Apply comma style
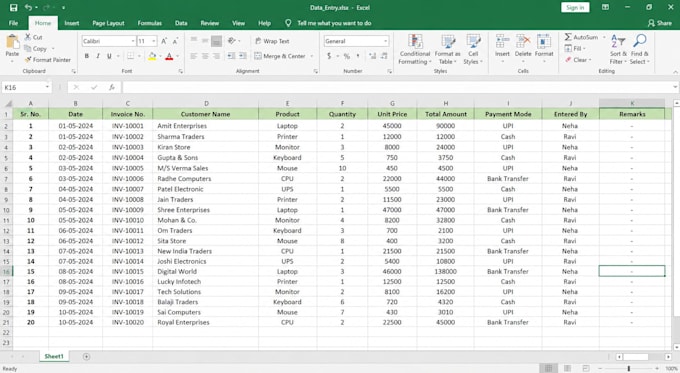This screenshot has width=680, height=373. coord(358,56)
